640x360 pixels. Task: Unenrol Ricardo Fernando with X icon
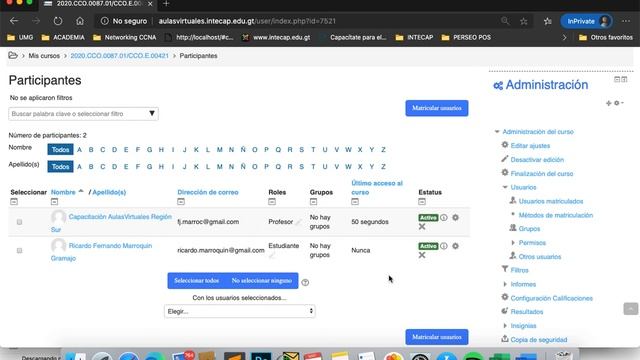(x=422, y=255)
